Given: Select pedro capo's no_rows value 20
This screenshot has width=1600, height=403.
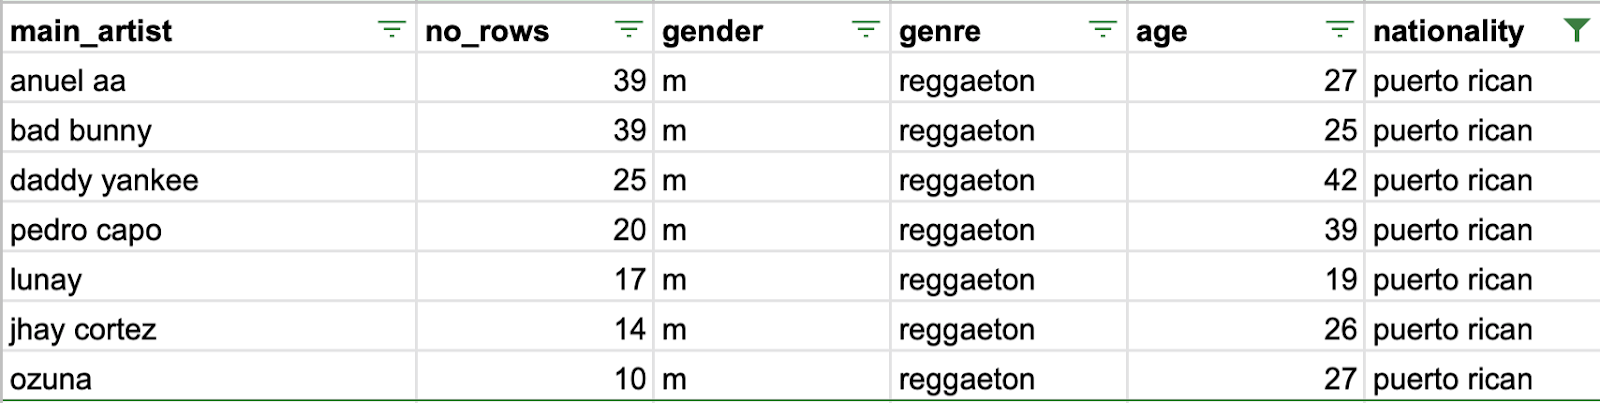Looking at the screenshot, I should pos(535,230).
